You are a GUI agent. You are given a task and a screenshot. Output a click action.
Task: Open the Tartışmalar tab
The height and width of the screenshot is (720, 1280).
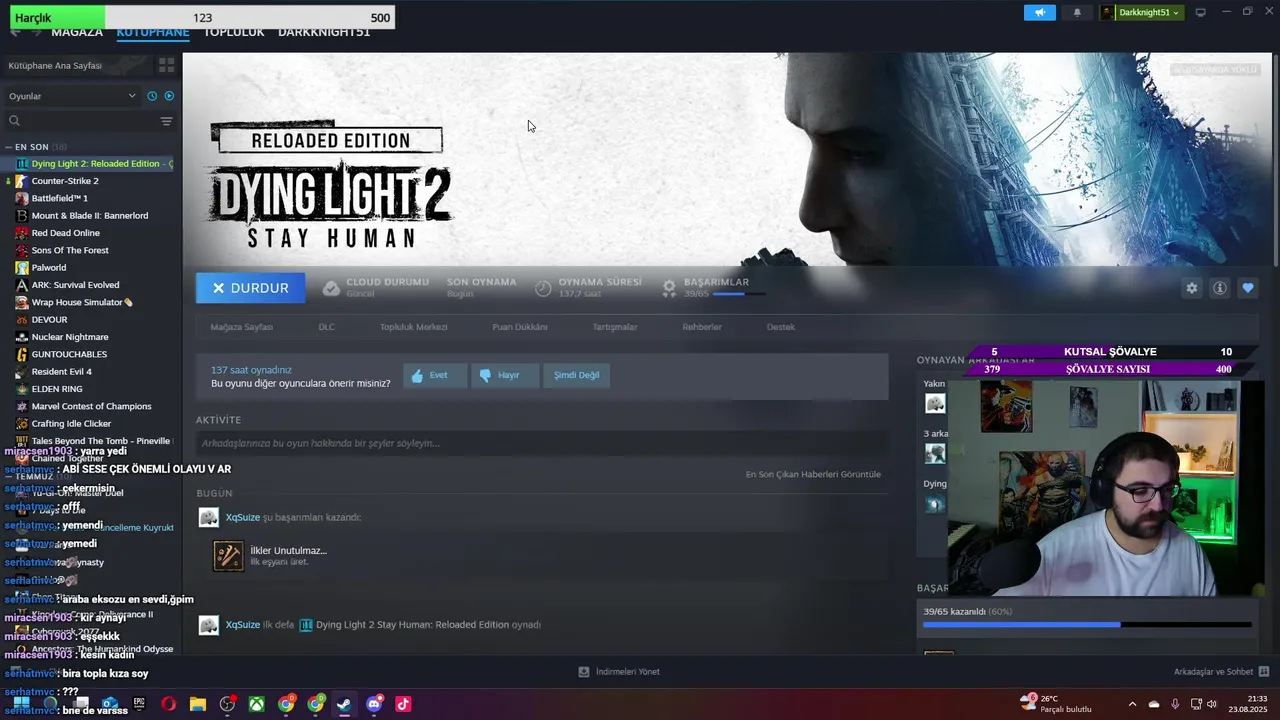point(615,327)
